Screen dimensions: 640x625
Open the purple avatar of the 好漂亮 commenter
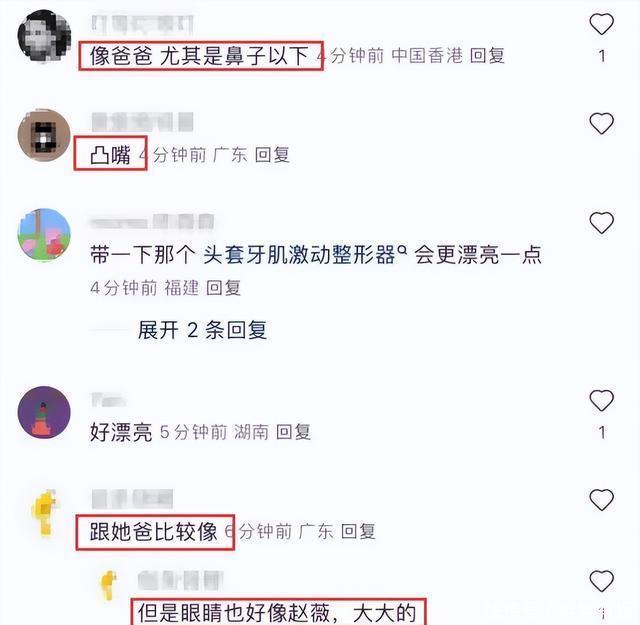pyautogui.click(x=44, y=412)
